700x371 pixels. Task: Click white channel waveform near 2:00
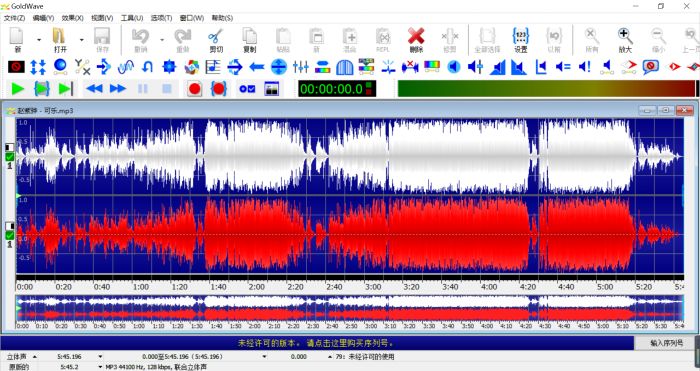point(257,156)
